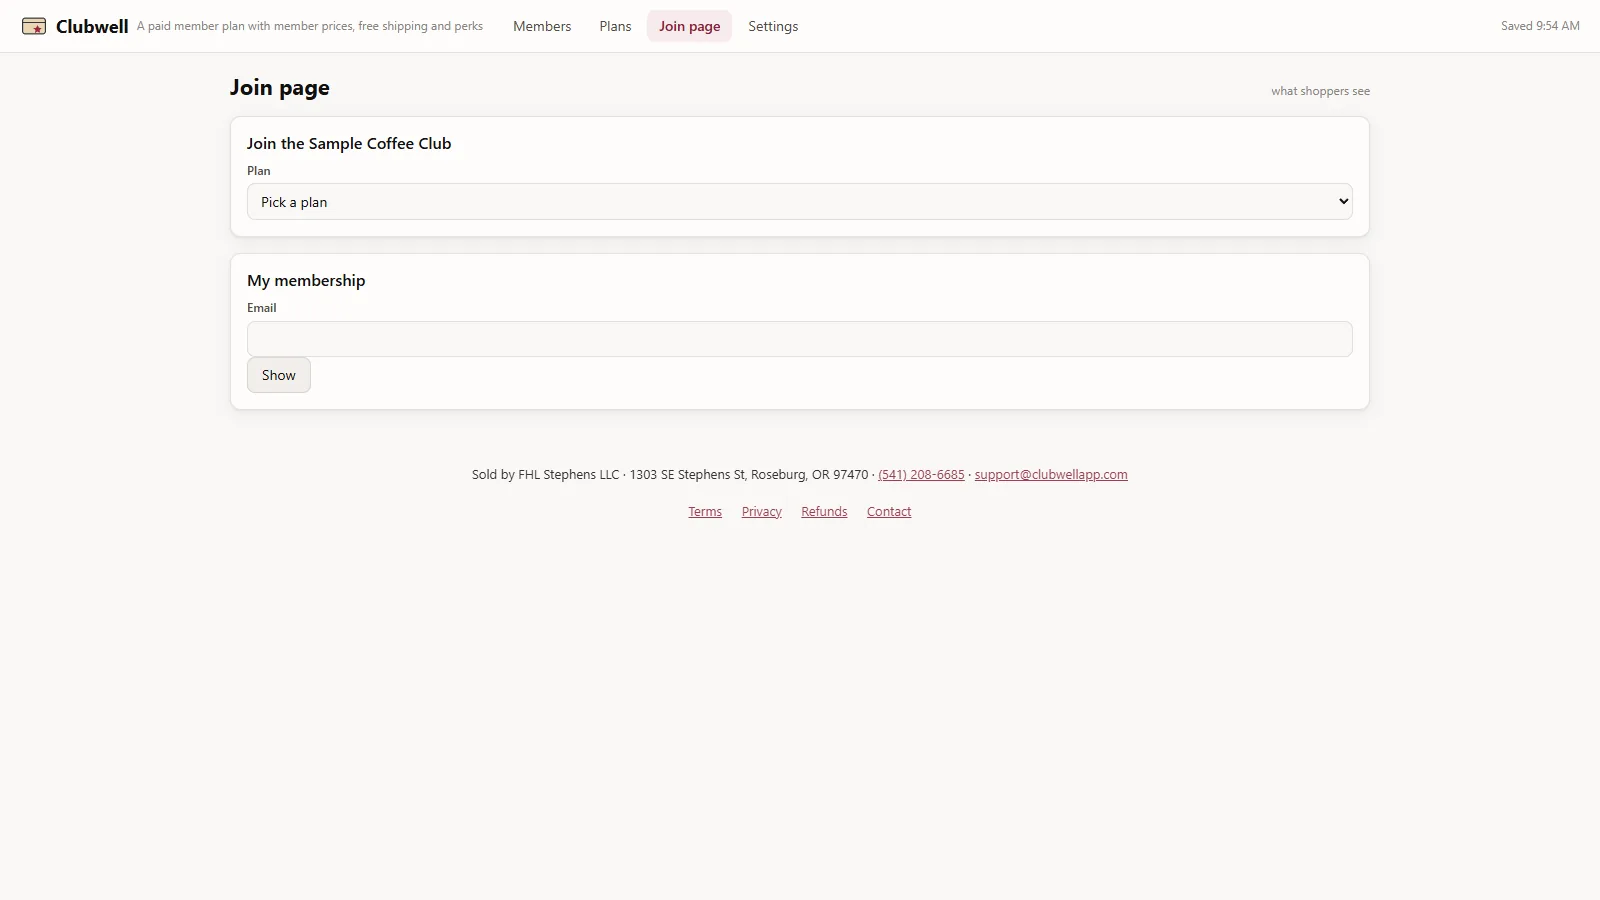1600x900 pixels.
Task: Click the Join page heading
Action: [x=280, y=88]
